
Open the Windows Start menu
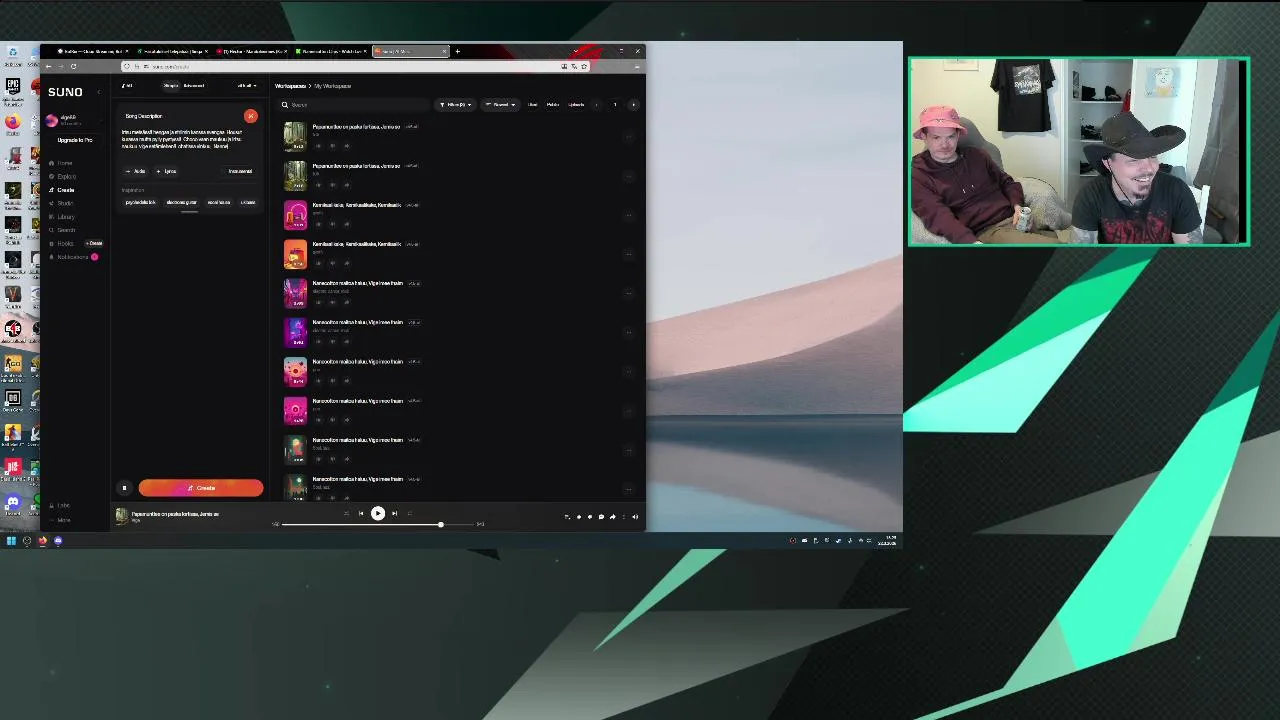(x=11, y=541)
